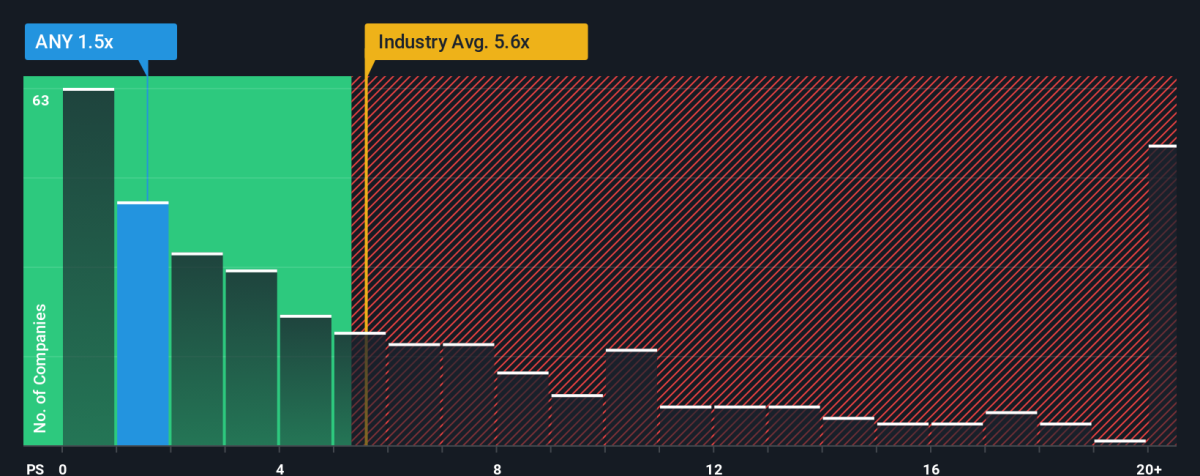The width and height of the screenshot is (1200, 476).
Task: Click the Industry Avg. 5.6x label
Action: click(476, 41)
